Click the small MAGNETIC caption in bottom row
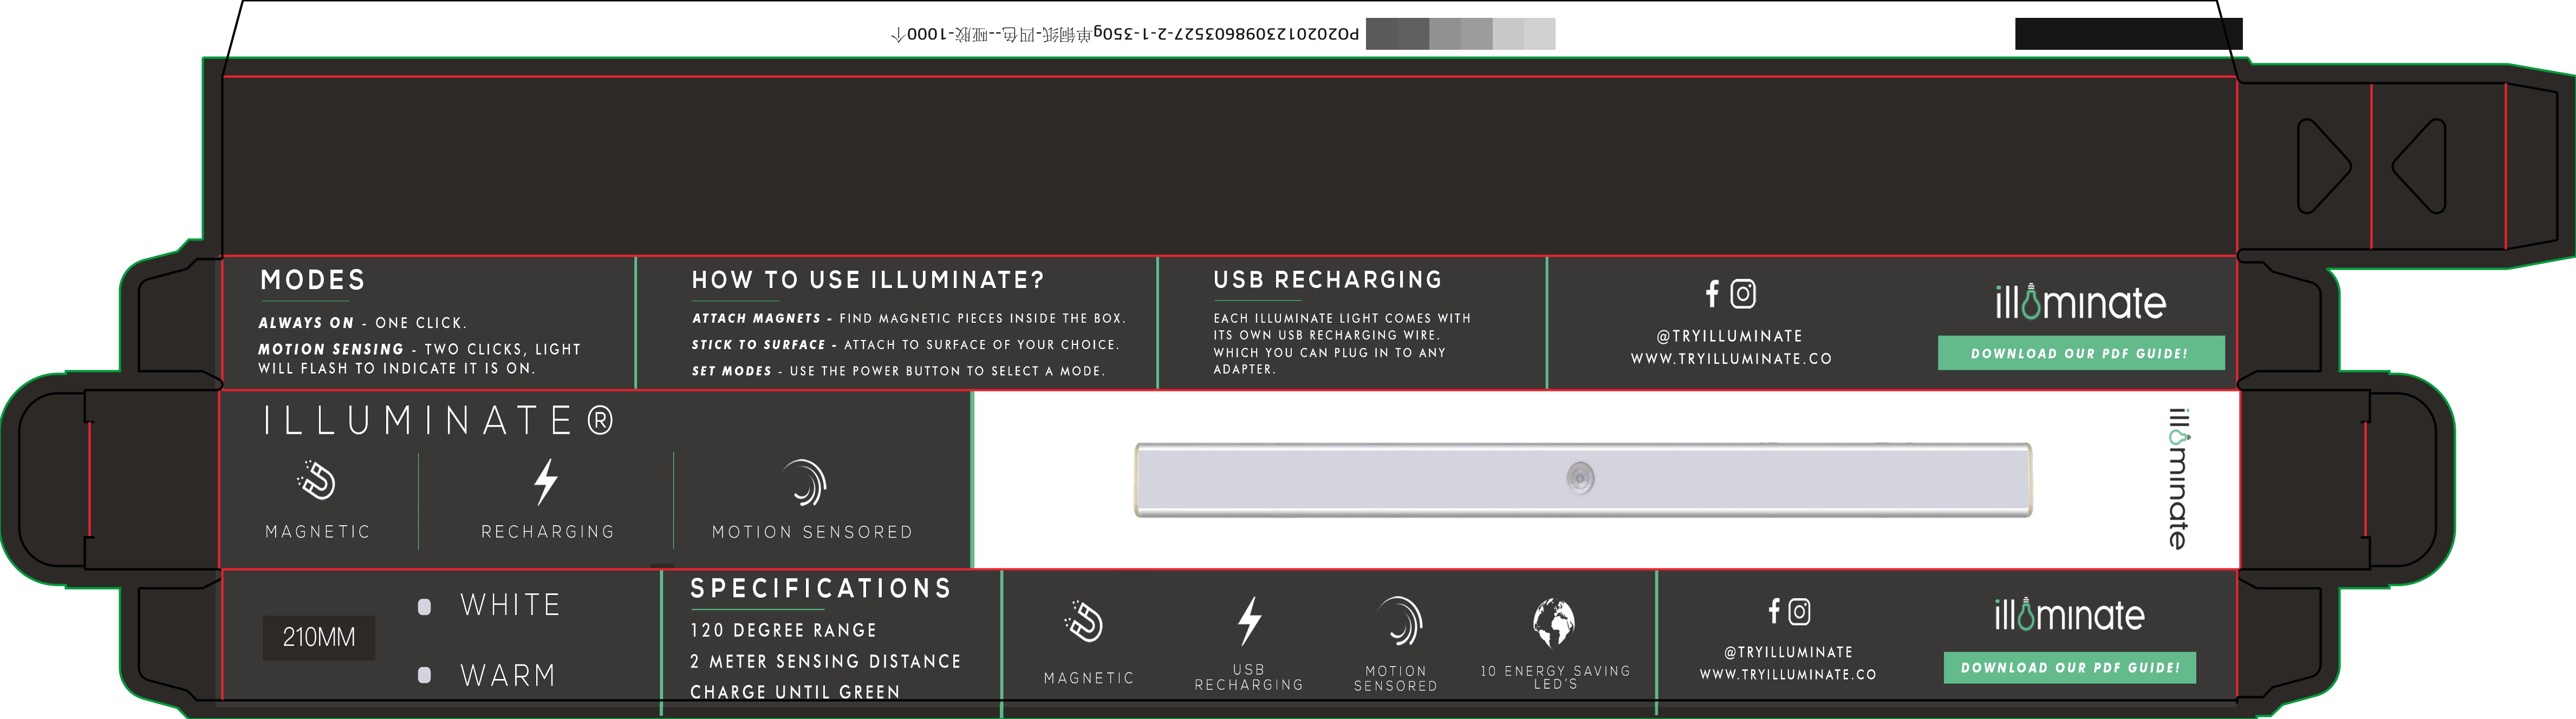The width and height of the screenshot is (2576, 719). click(1089, 678)
